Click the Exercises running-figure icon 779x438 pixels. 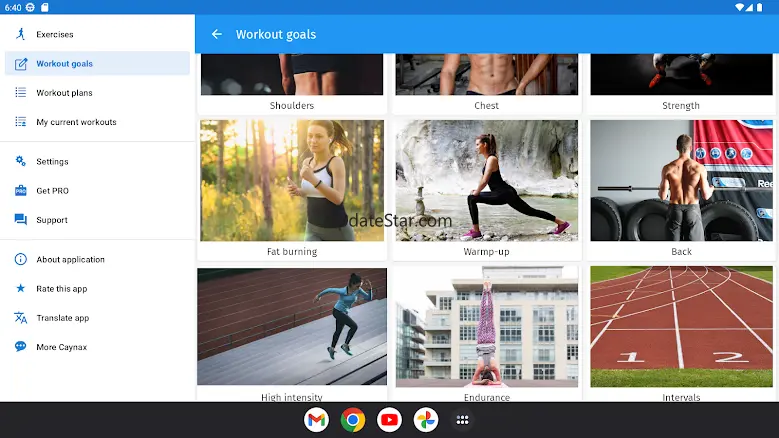point(20,34)
